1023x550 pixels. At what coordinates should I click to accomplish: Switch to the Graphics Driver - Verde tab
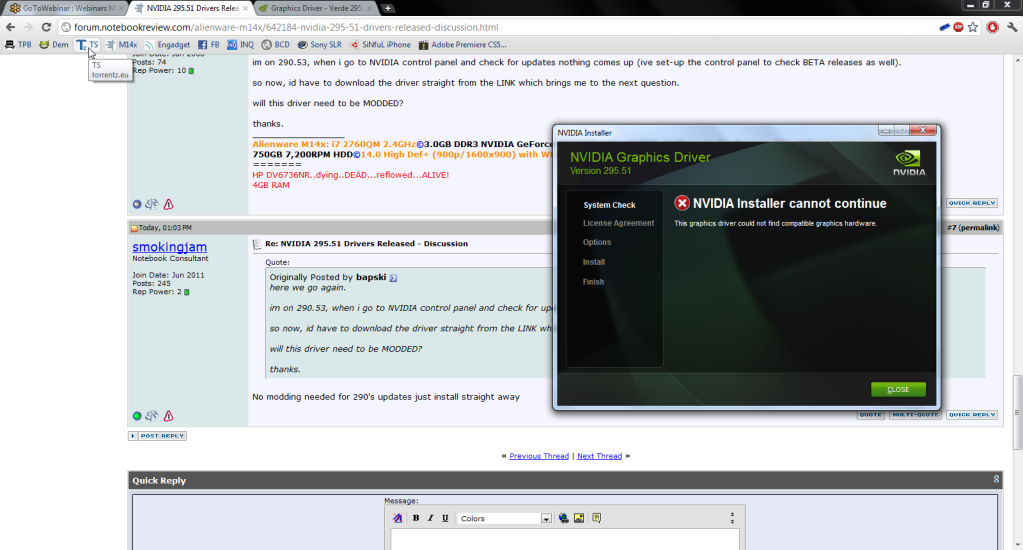pos(316,8)
